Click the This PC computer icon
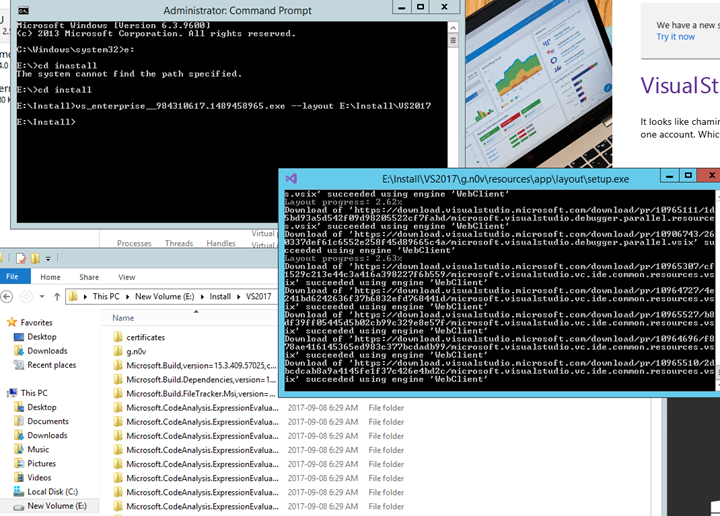Viewport: 720px width, 516px height. tap(12, 393)
